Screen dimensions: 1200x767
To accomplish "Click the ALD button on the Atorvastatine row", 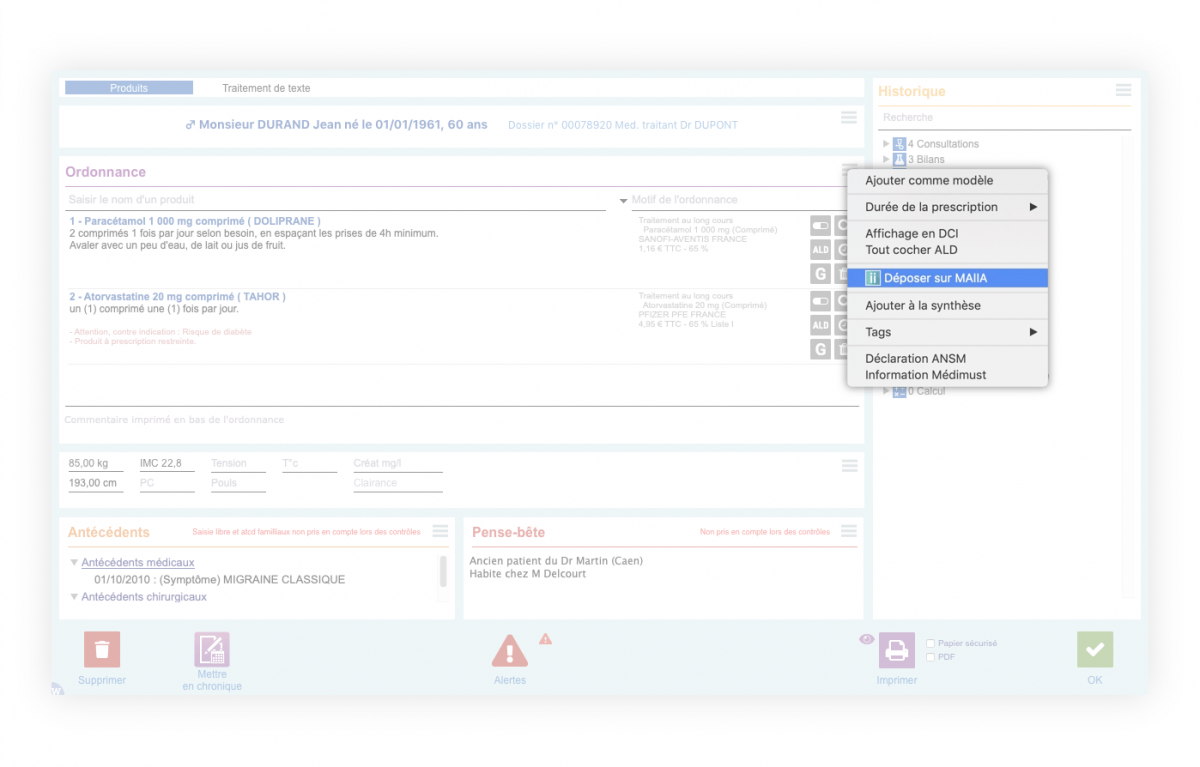I will (820, 325).
